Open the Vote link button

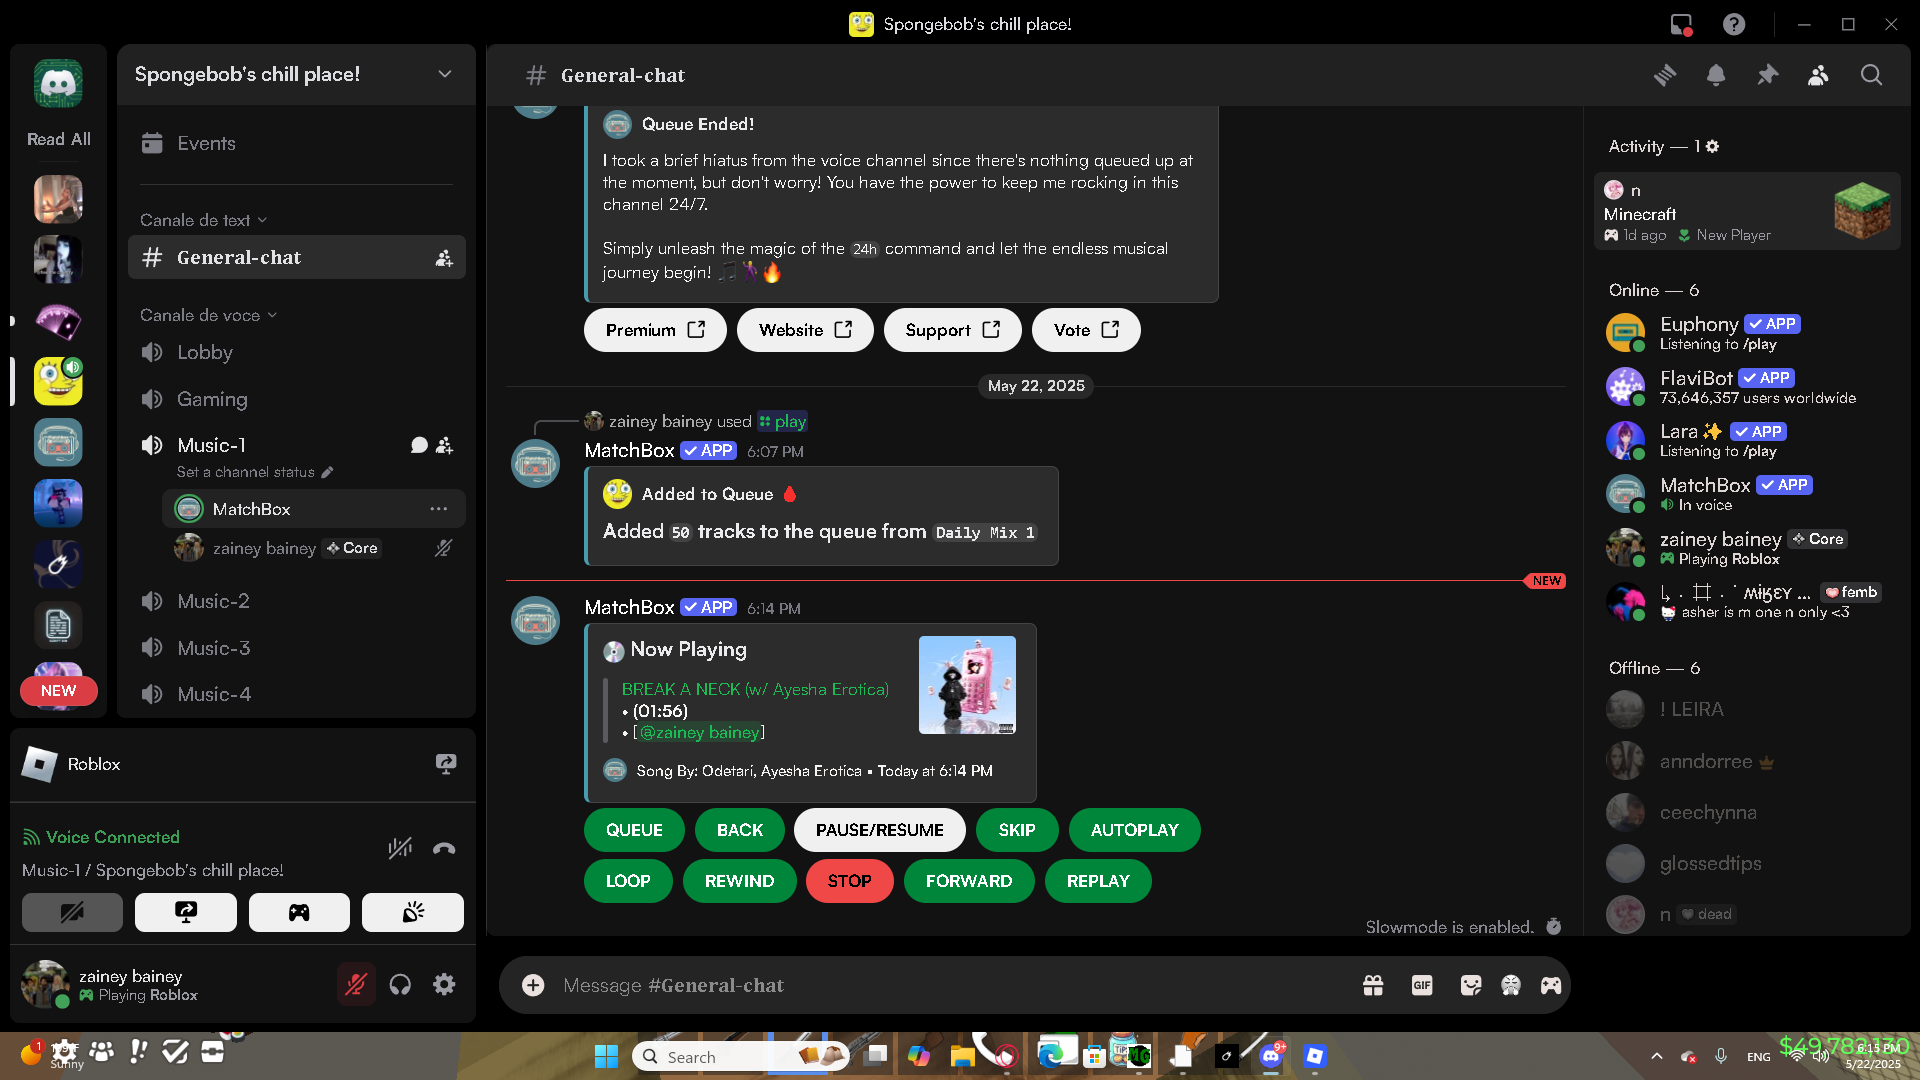pos(1086,330)
